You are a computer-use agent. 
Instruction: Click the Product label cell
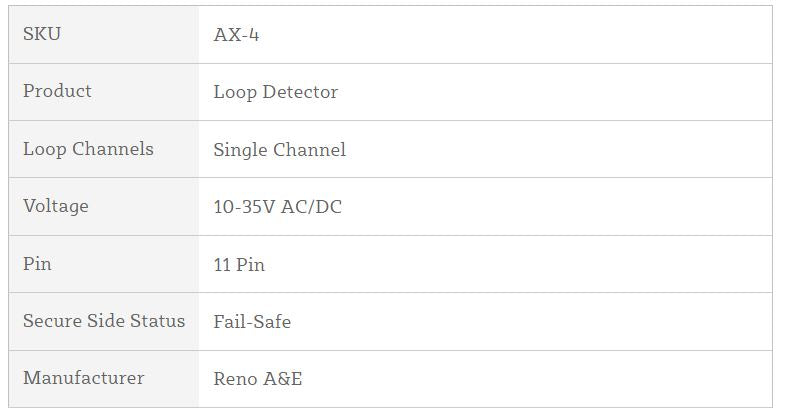[x=57, y=91]
